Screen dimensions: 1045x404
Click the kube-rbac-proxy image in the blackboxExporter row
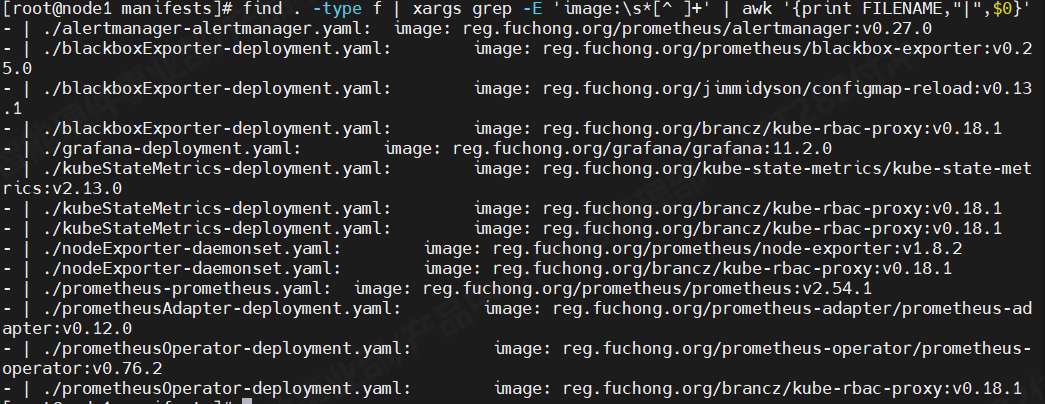point(772,129)
